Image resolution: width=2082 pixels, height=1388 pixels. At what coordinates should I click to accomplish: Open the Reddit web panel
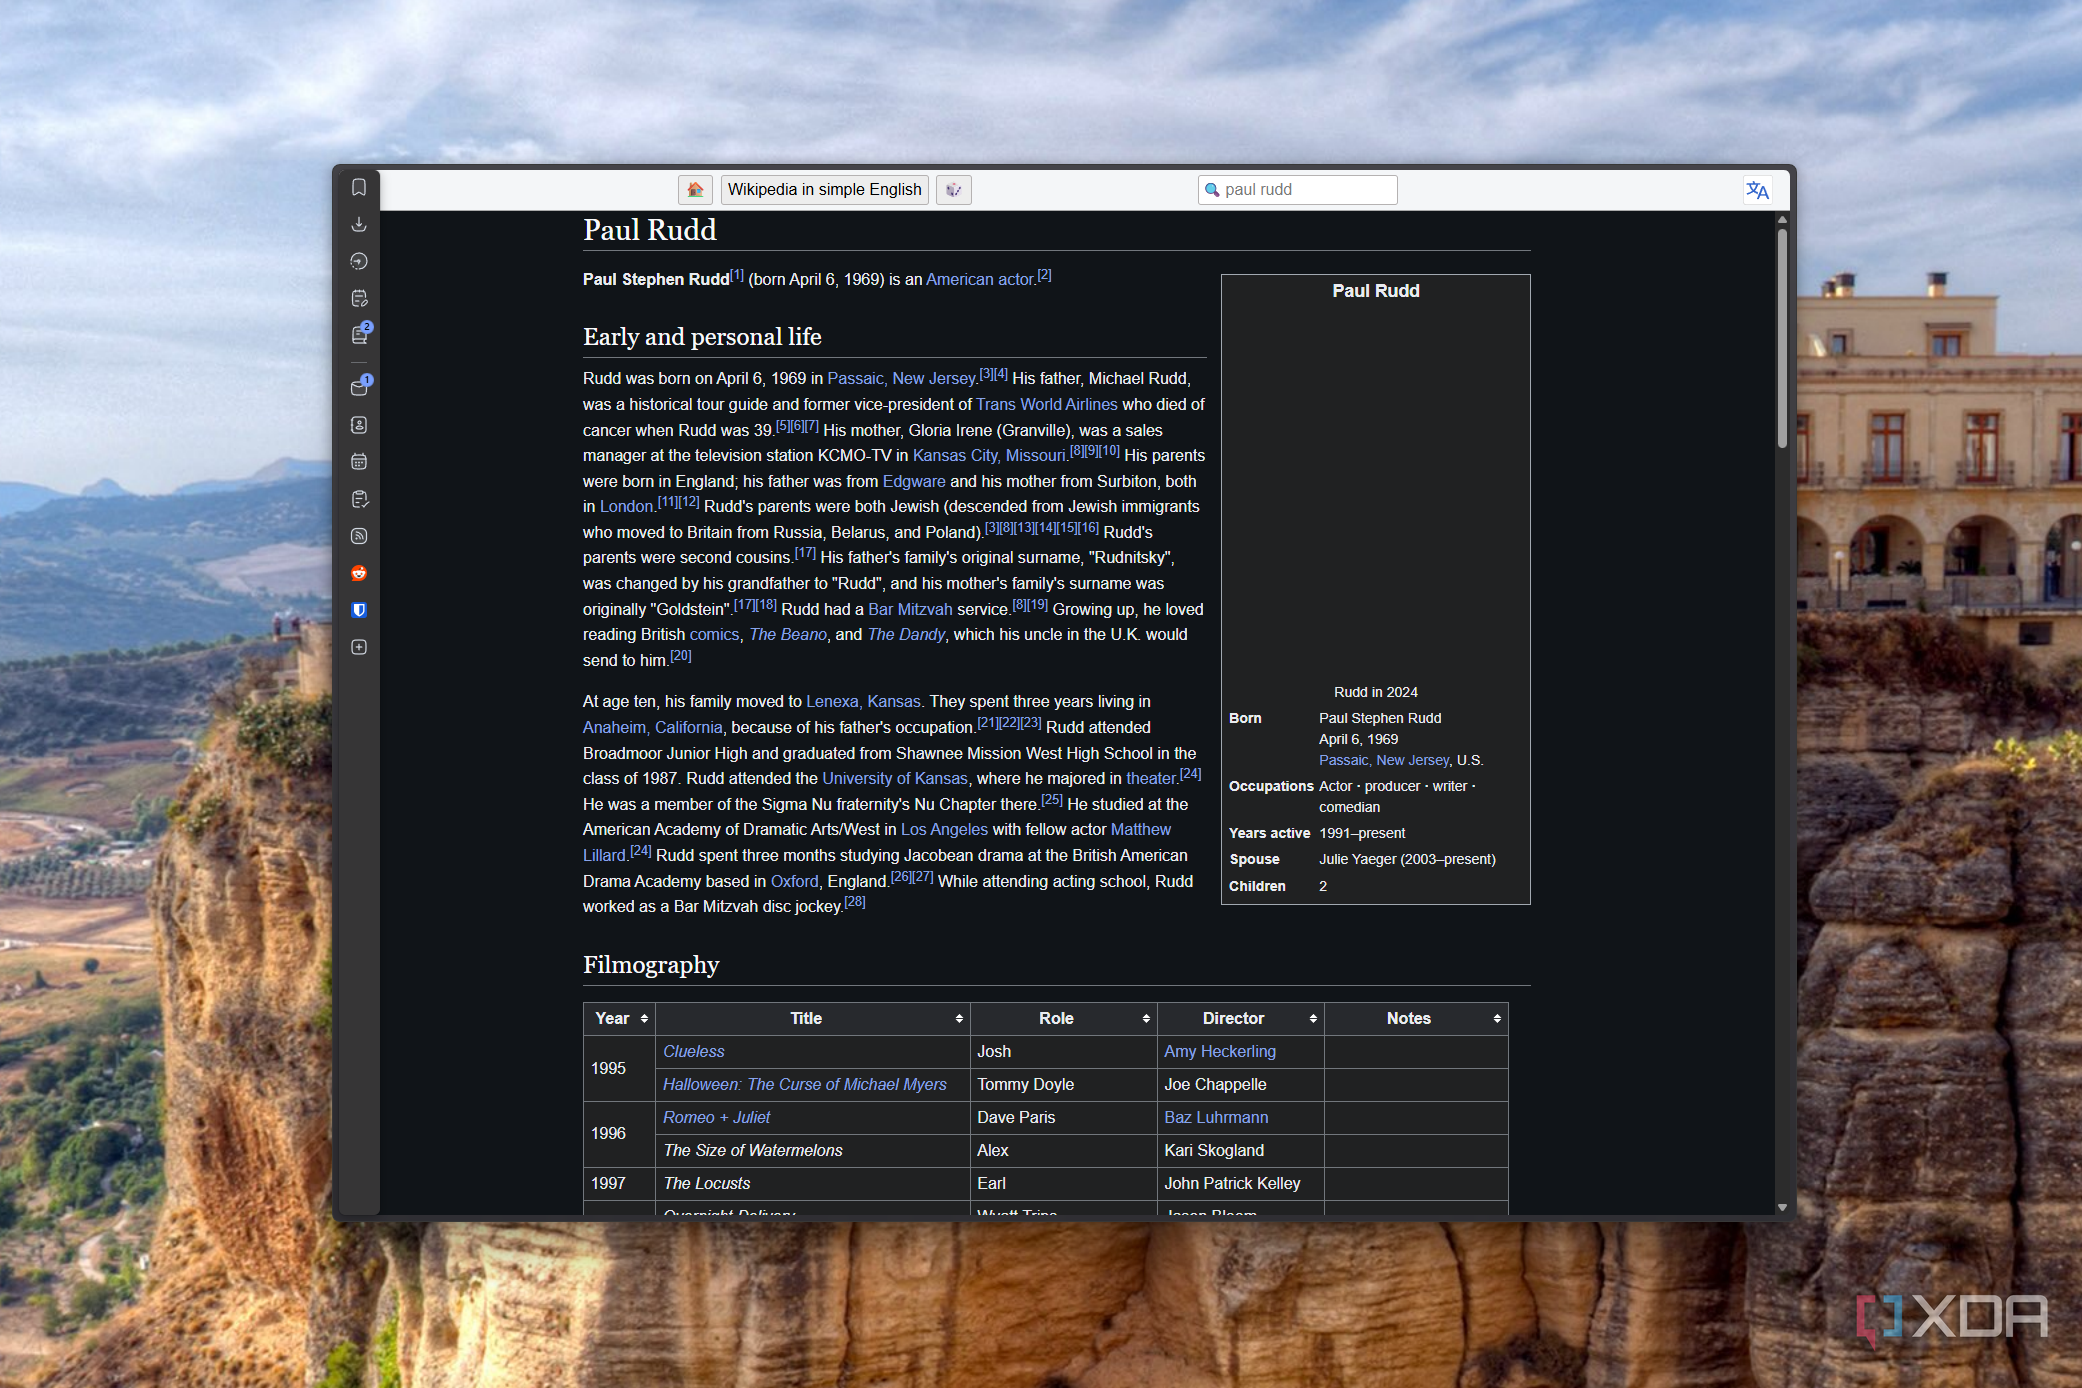point(359,573)
